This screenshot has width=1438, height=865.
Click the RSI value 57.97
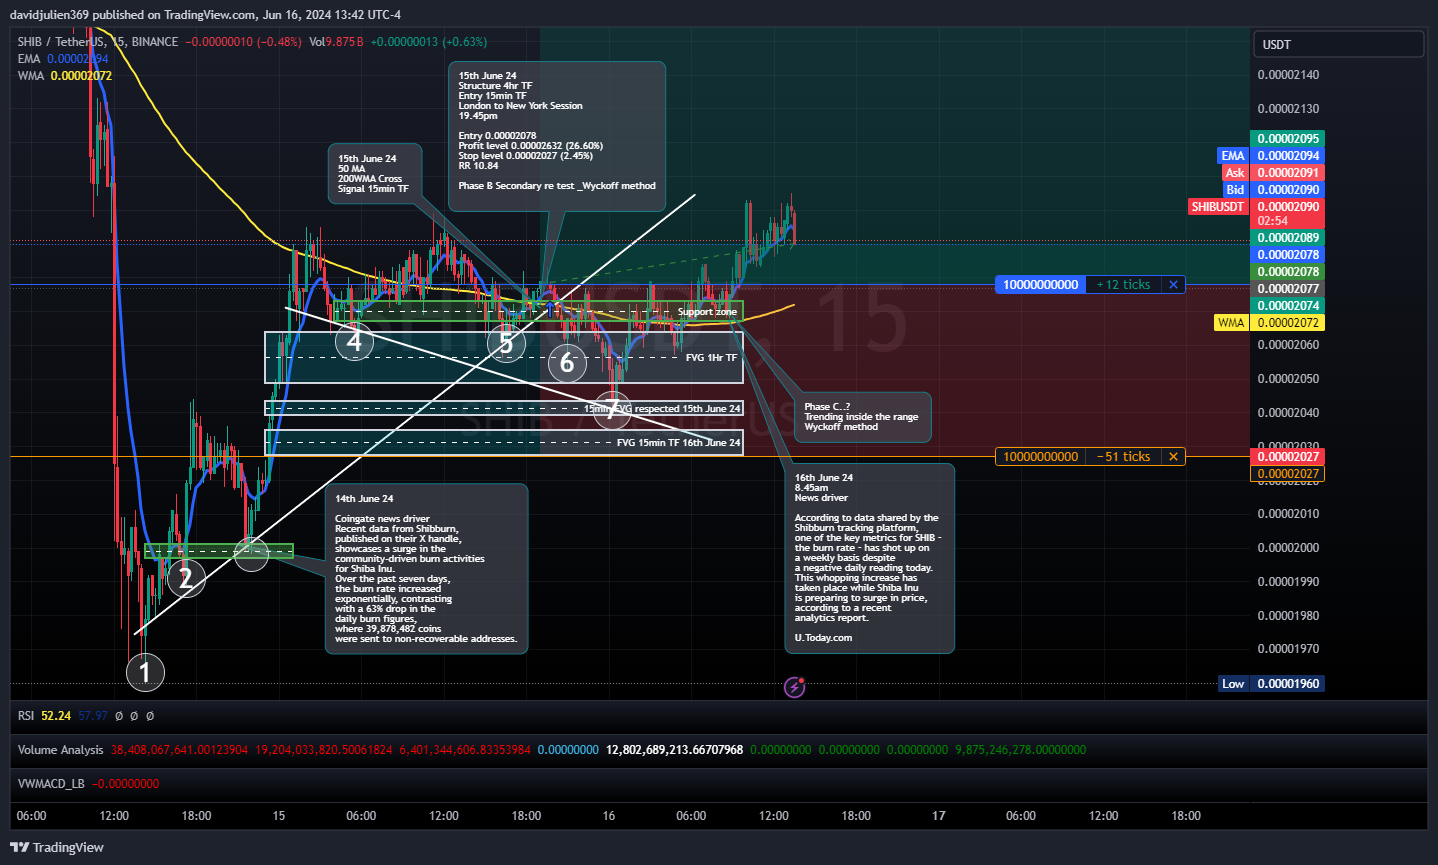coord(93,716)
